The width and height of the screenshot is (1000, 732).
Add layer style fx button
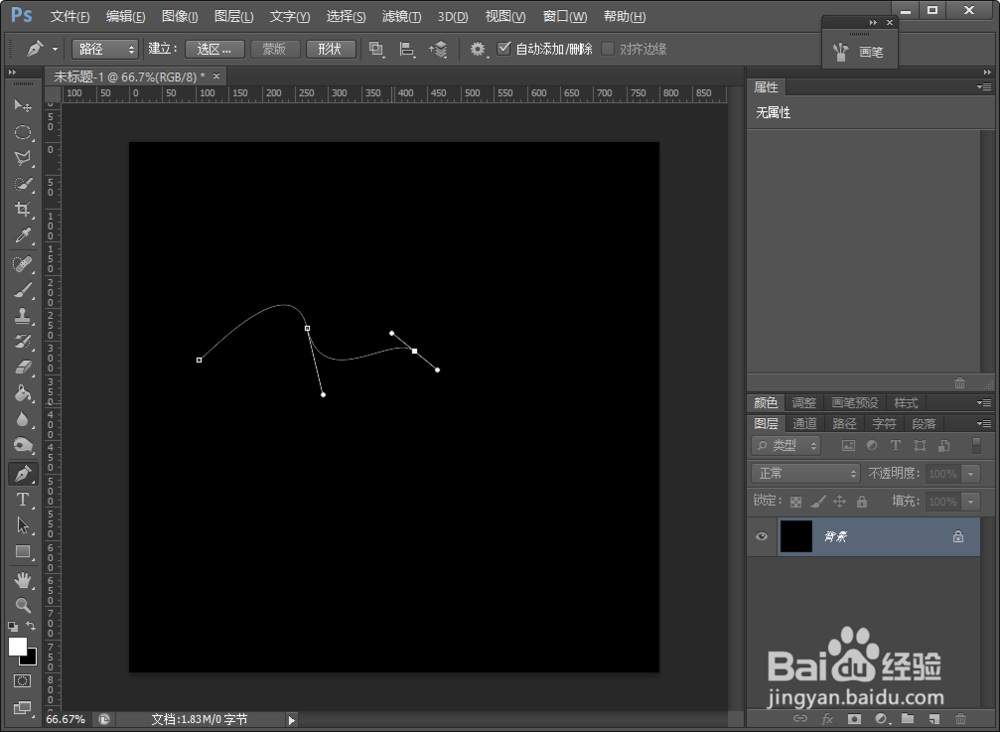(x=827, y=719)
